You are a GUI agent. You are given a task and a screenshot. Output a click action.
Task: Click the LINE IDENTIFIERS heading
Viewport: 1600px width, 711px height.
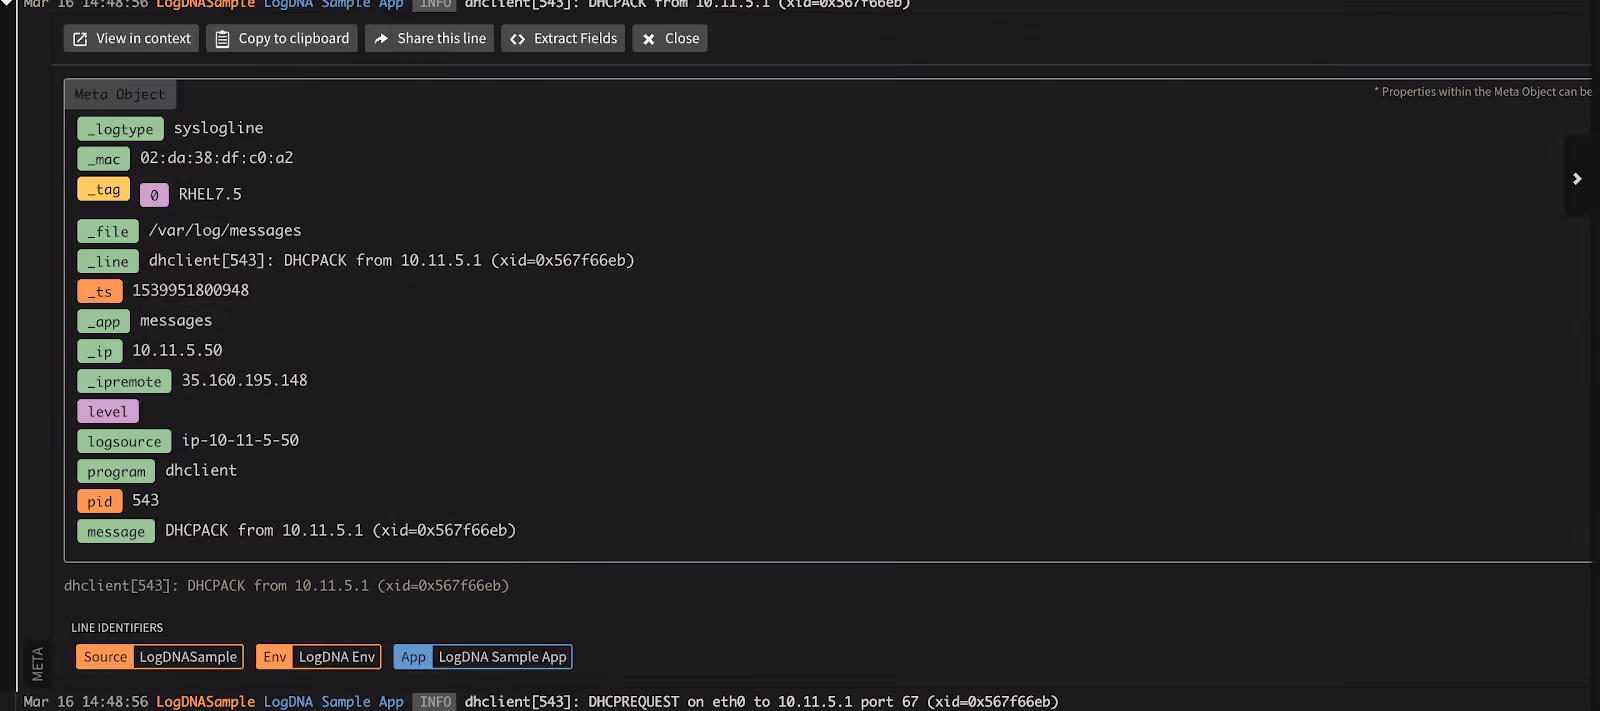(117, 628)
